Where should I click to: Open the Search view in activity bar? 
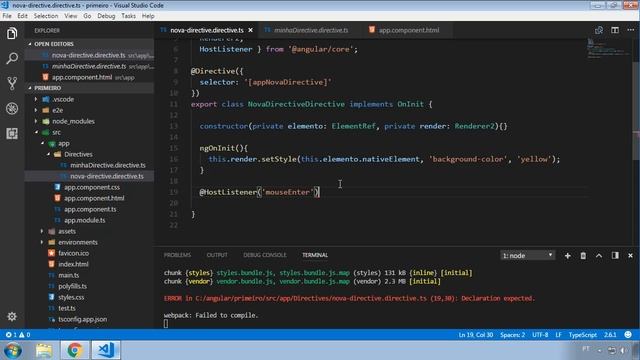tap(12, 58)
